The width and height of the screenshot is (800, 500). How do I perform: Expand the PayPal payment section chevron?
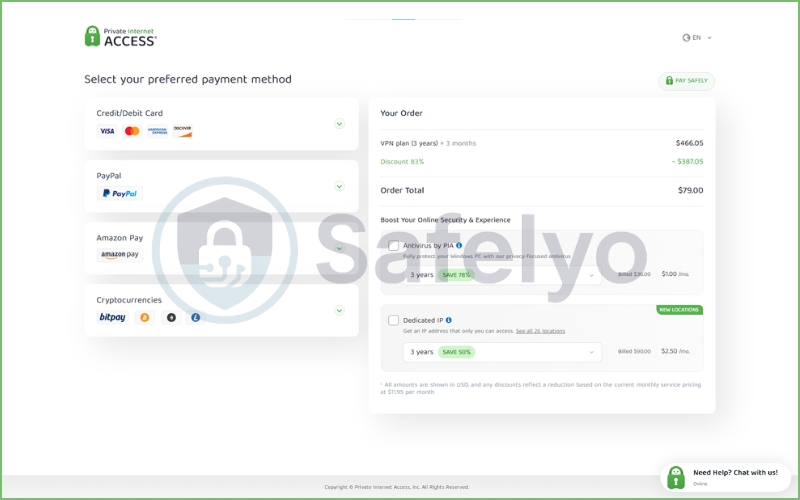pyautogui.click(x=339, y=186)
